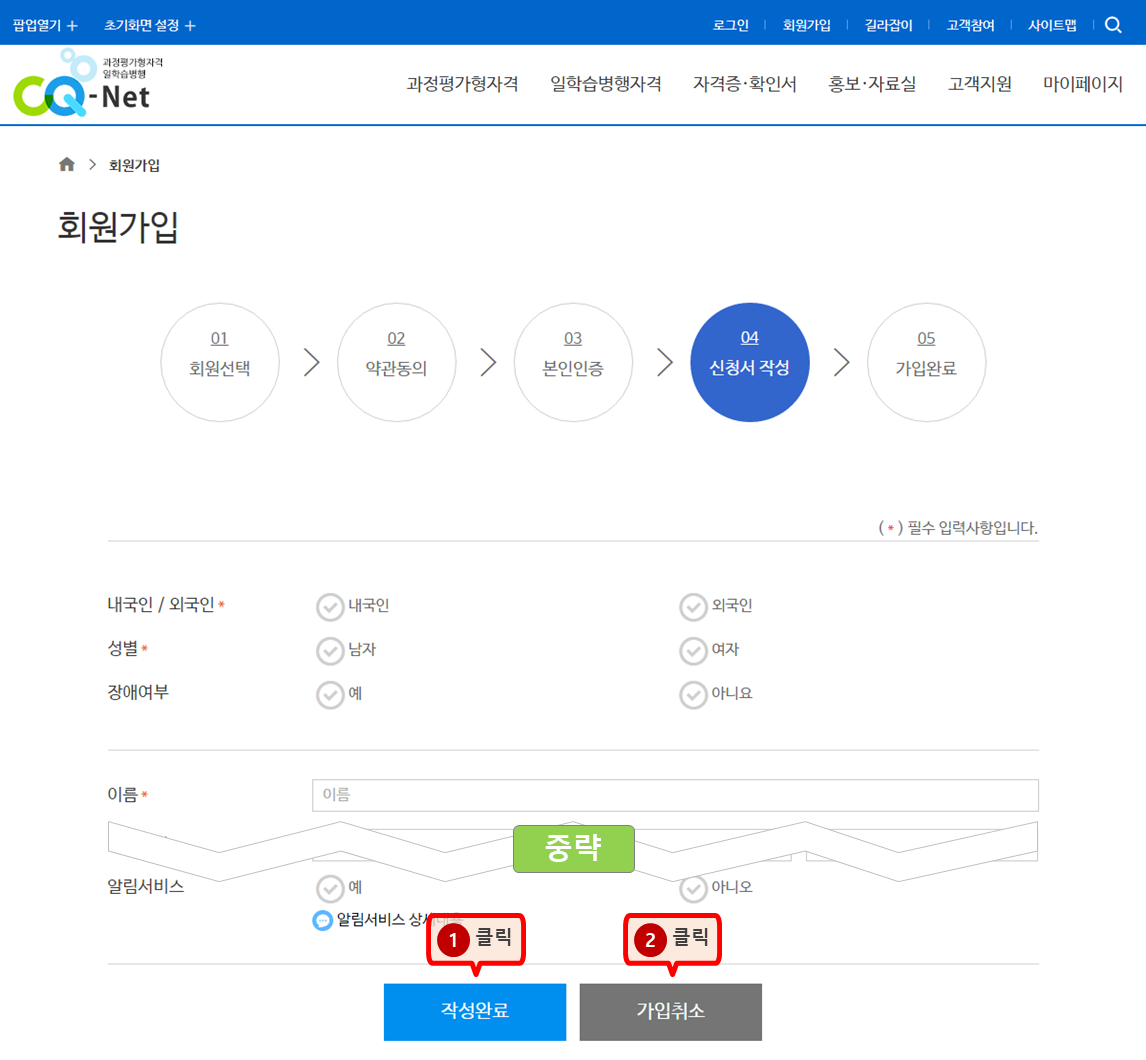The width and height of the screenshot is (1146, 1060).
Task: Click the alarm service speech bubble icon
Action: [322, 920]
